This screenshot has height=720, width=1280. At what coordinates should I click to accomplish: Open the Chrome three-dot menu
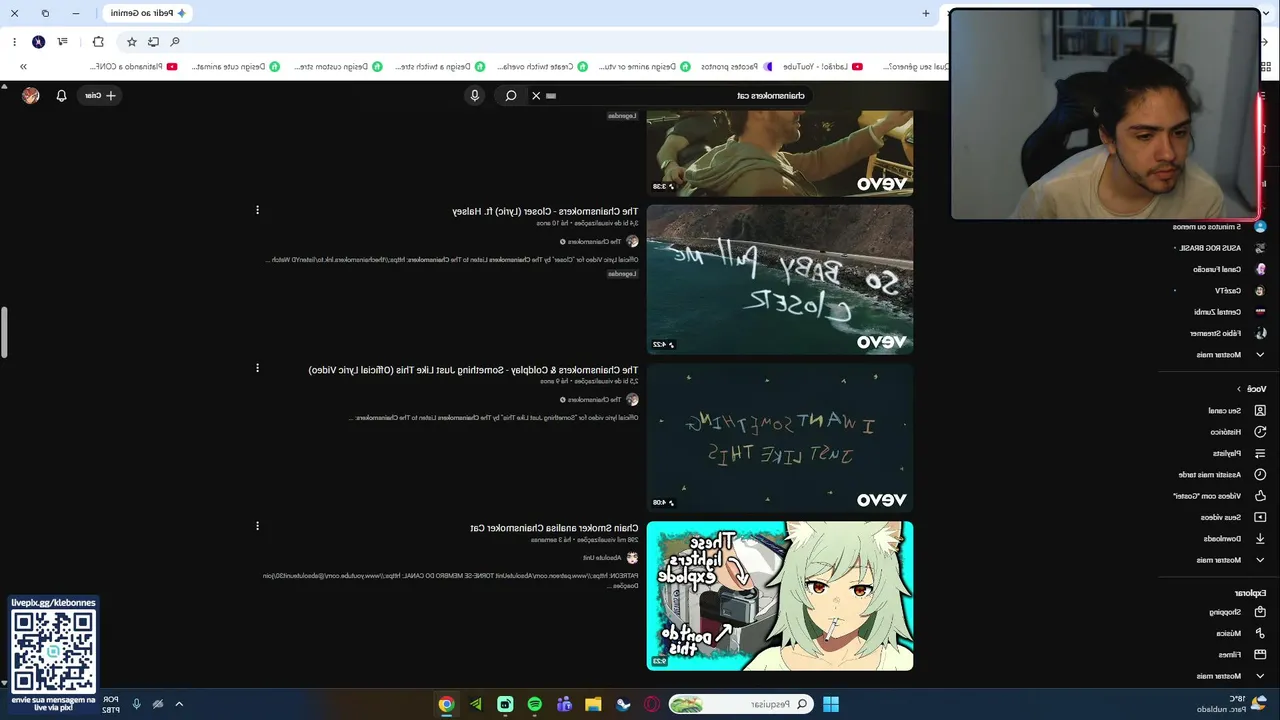(x=15, y=42)
